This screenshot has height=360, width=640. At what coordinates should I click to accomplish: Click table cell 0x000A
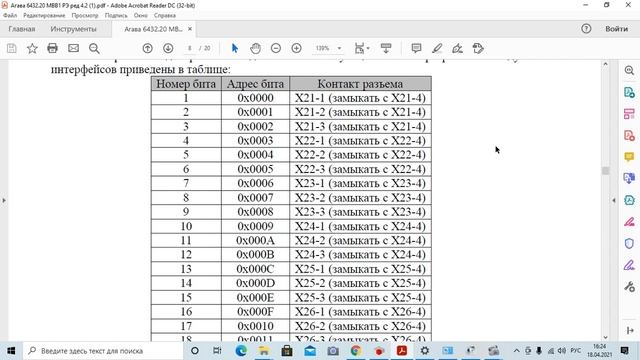click(x=255, y=240)
